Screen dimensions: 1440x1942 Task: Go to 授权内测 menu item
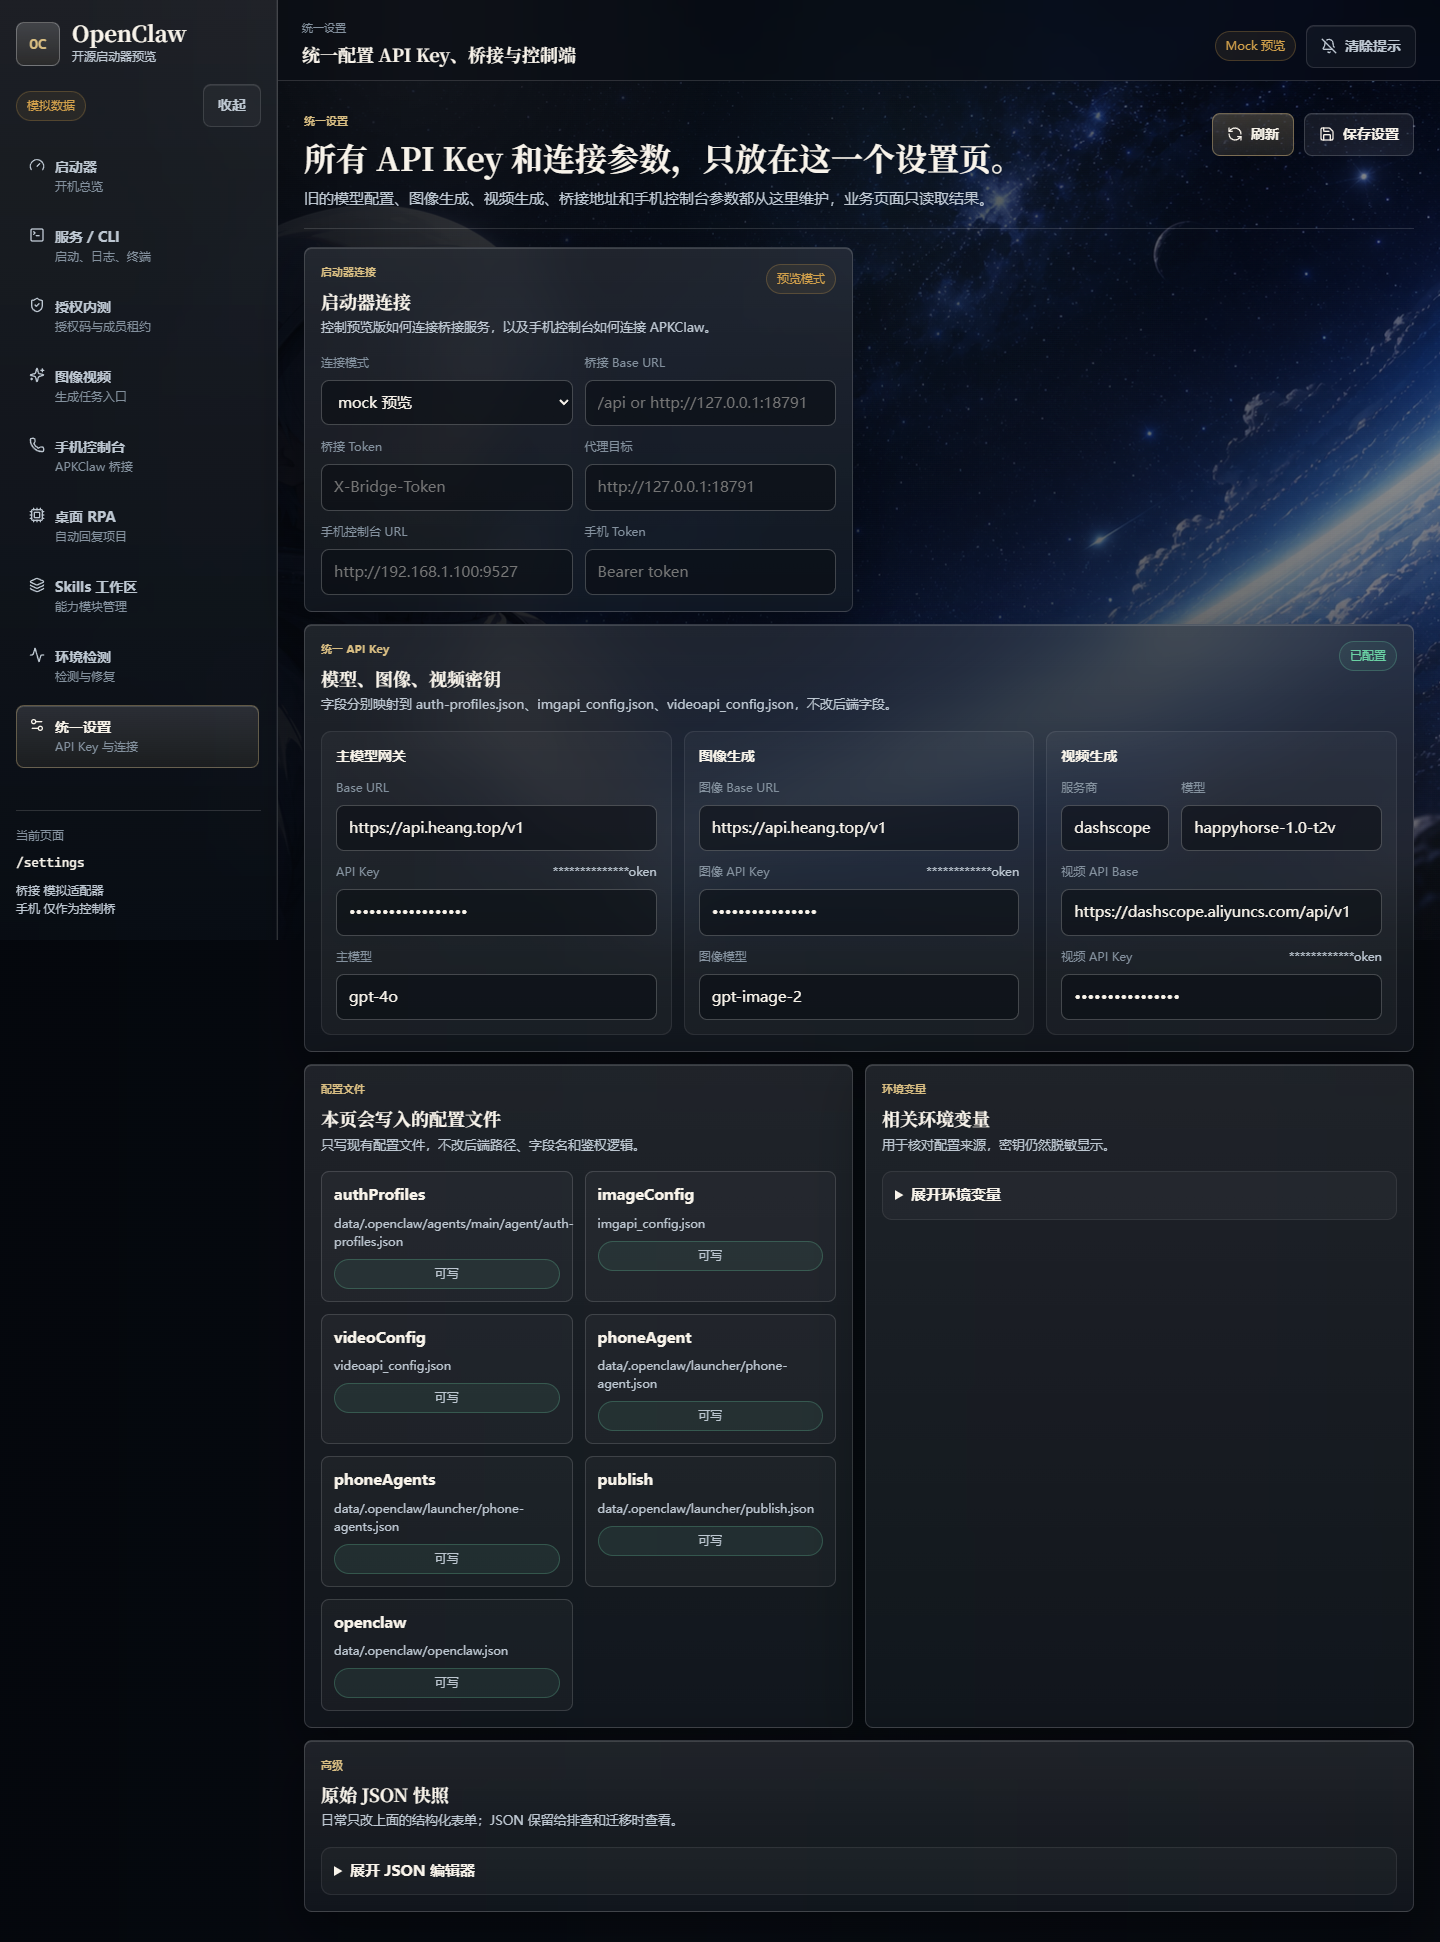tap(137, 316)
